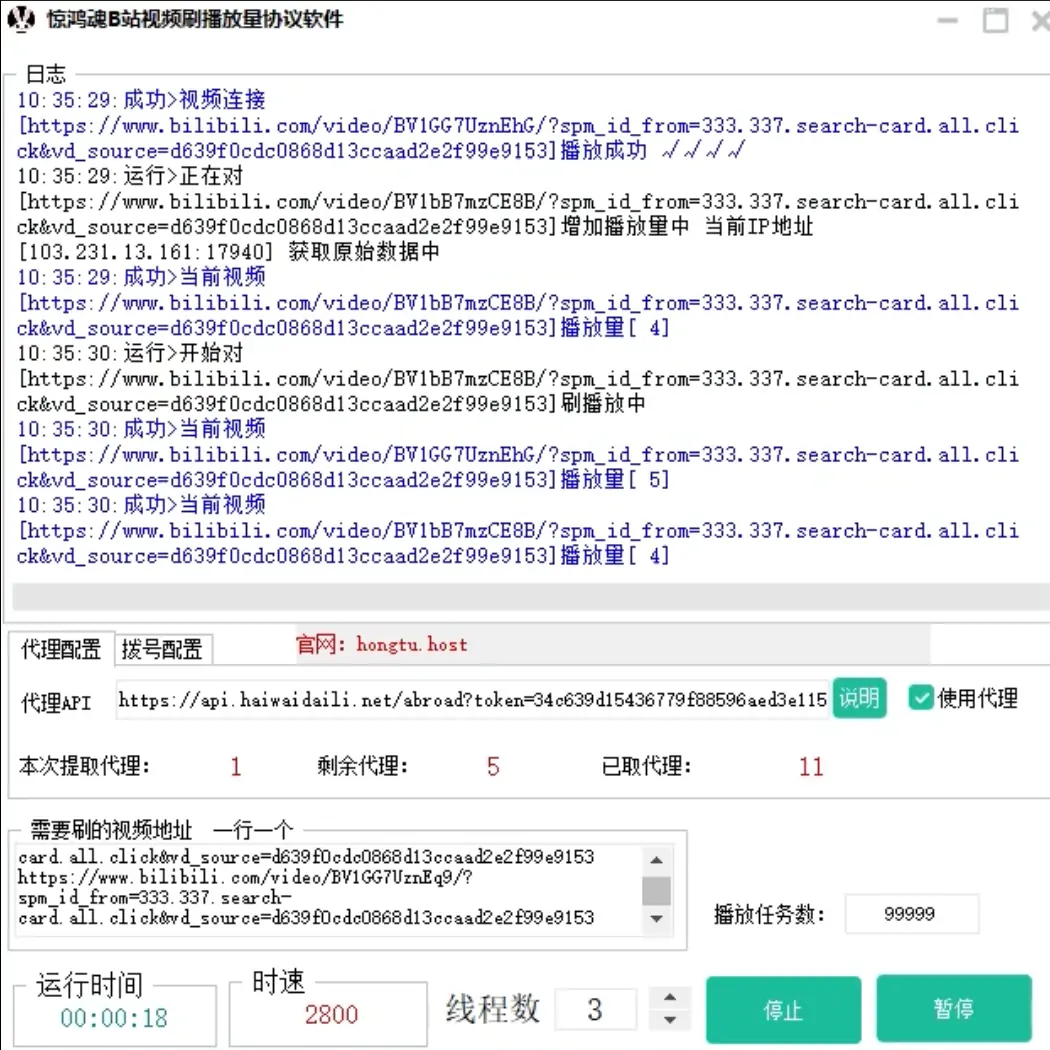Click the 代理API URL input field

(x=472, y=700)
